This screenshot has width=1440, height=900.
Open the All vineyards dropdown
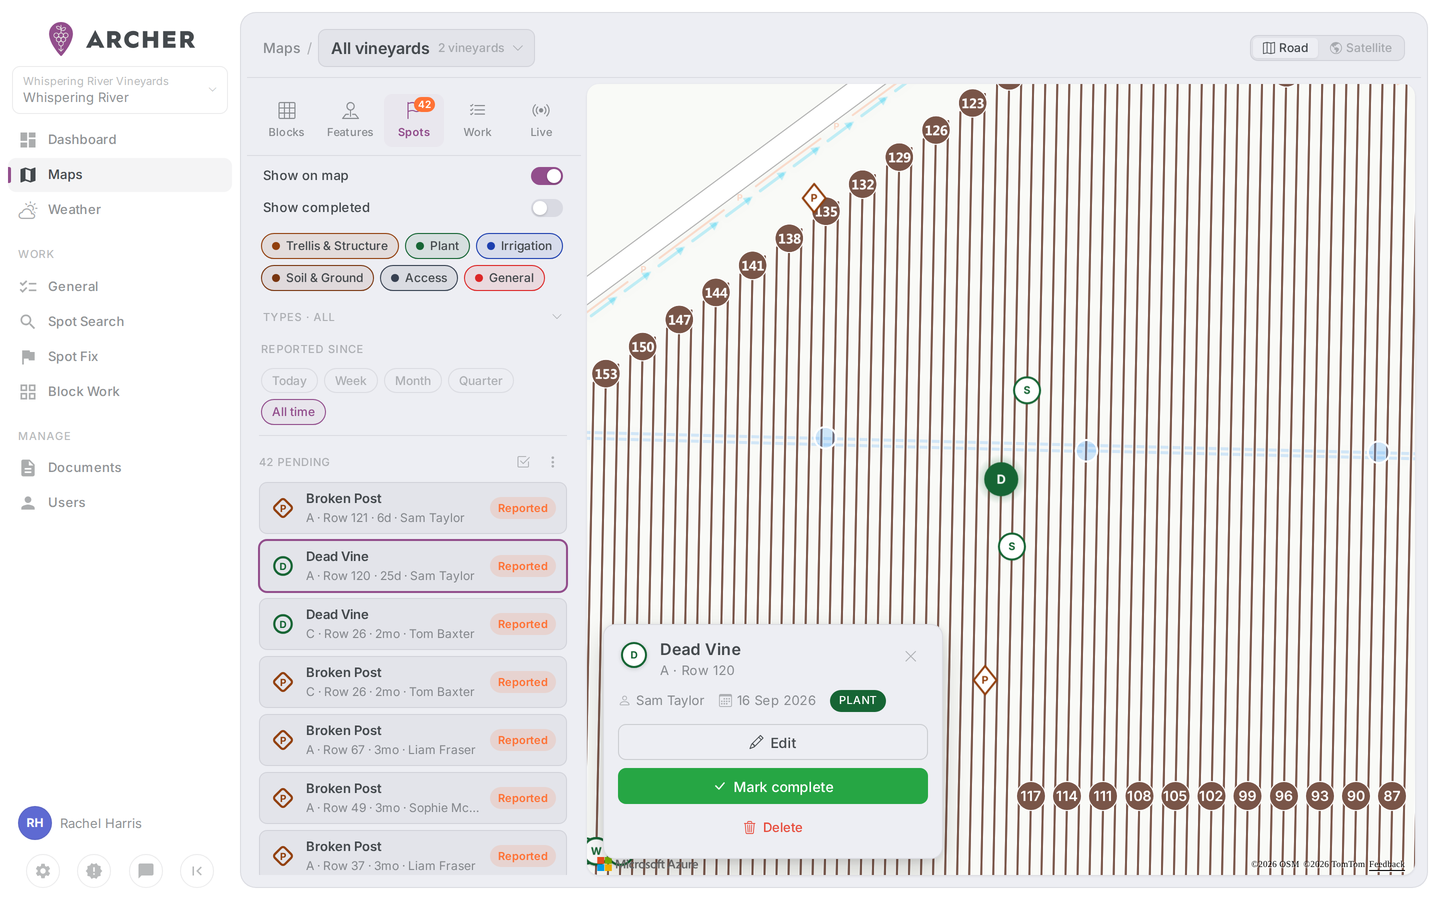426,48
